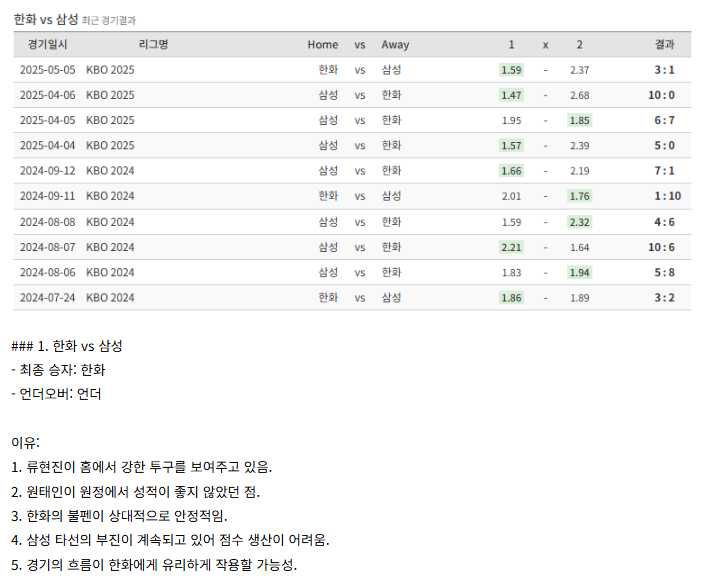Click reason 4 about 삼성 타선 slump

click(x=170, y=540)
